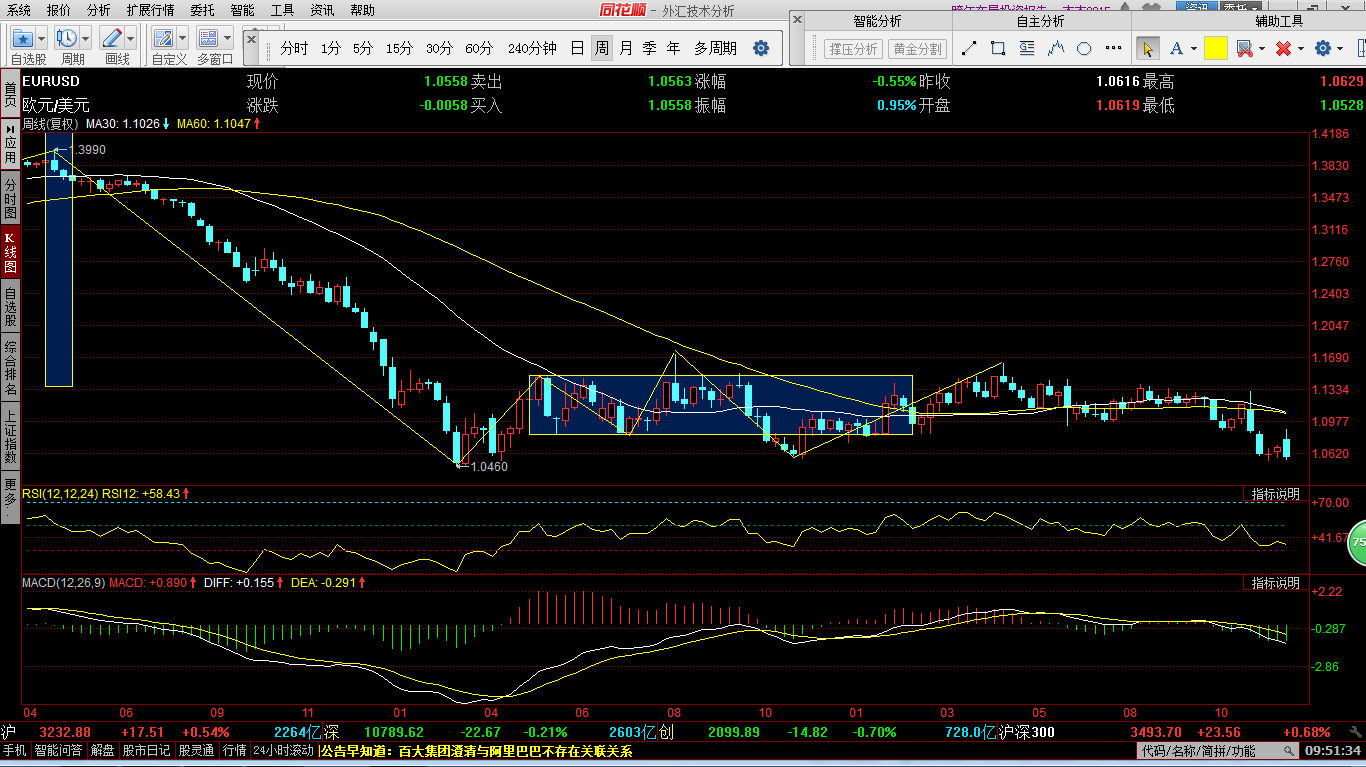The image size is (1366, 767).
Task: Open the K线图 sidebar tab
Action: pos(10,251)
